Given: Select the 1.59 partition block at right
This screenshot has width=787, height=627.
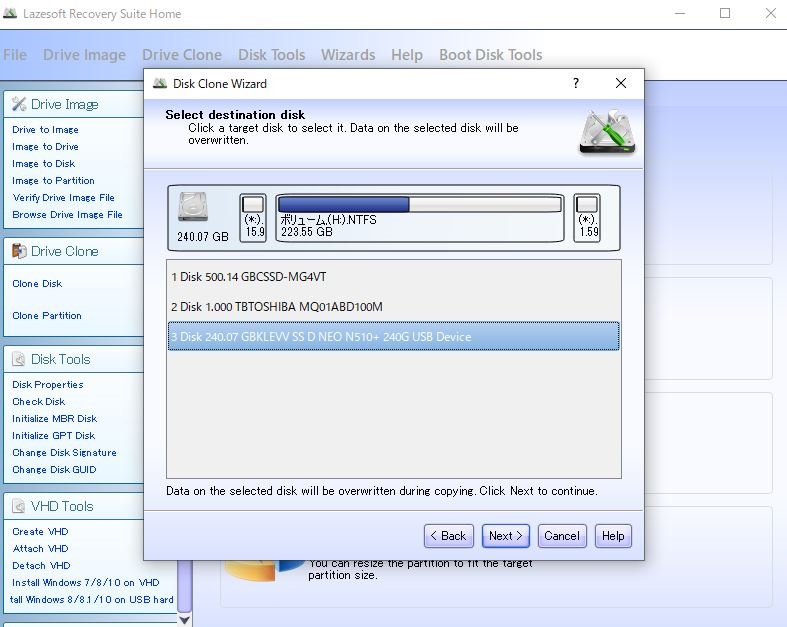Looking at the screenshot, I should 587,218.
